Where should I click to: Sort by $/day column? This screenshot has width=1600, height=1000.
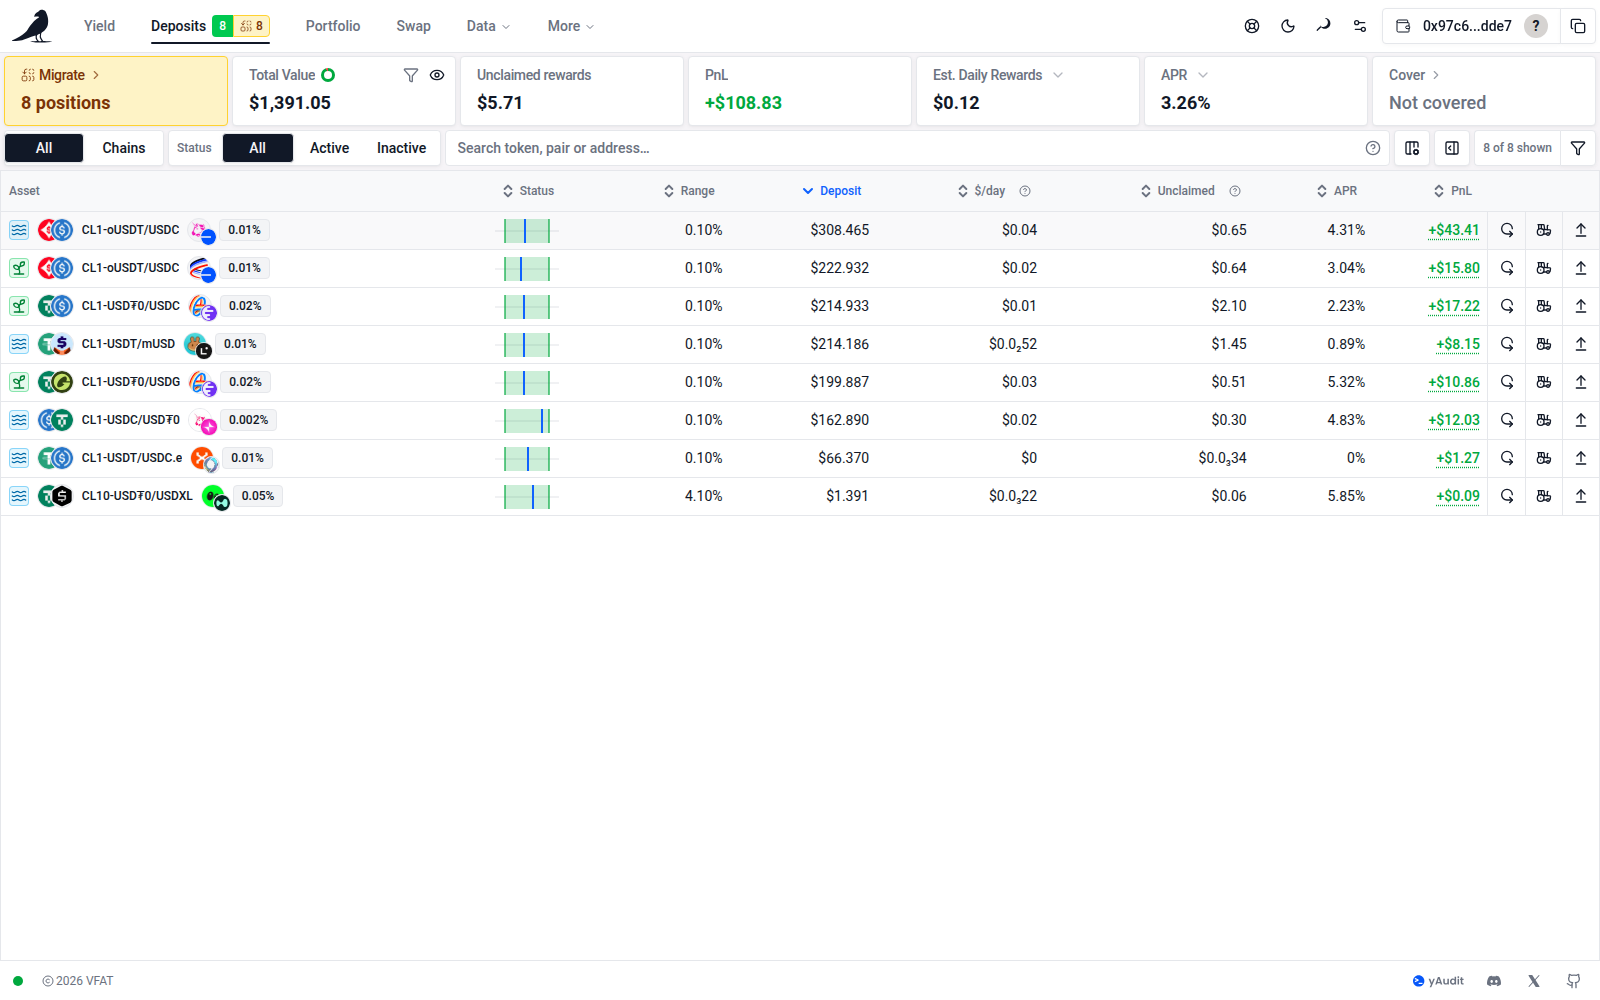click(982, 191)
